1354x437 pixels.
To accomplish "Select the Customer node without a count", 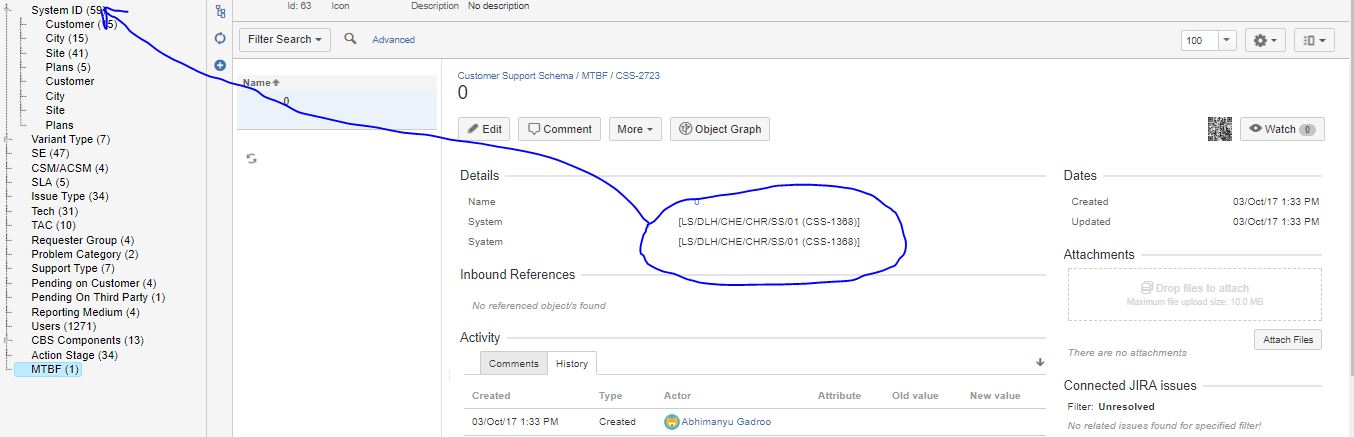I will click(x=70, y=81).
